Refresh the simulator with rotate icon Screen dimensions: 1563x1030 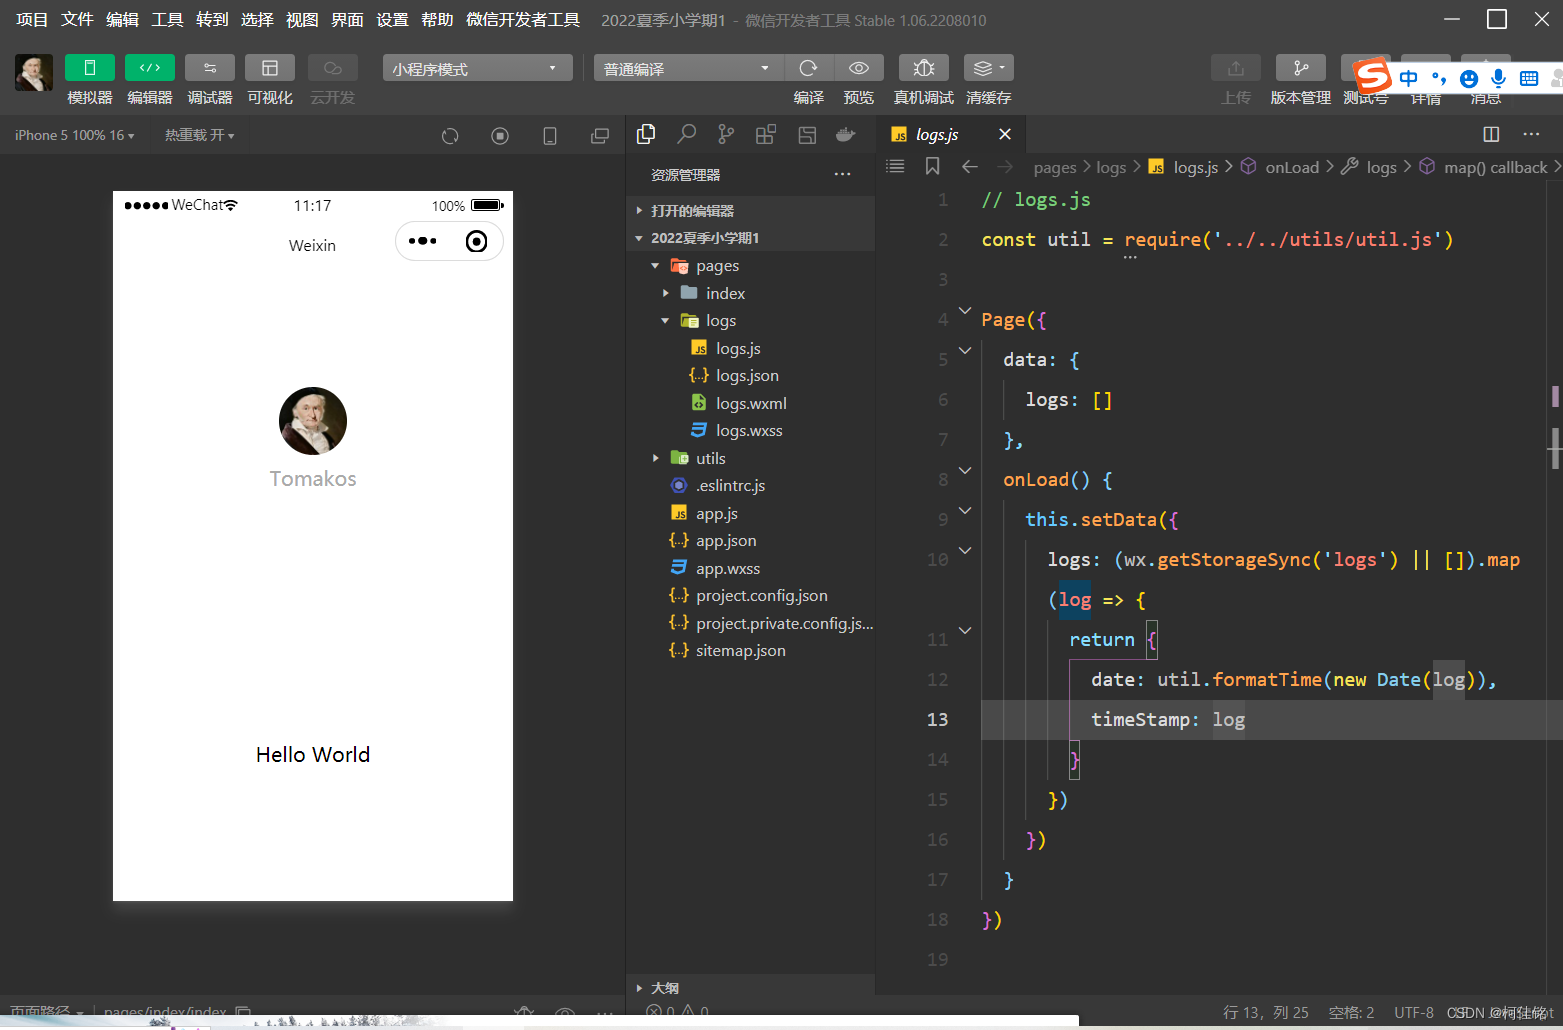pyautogui.click(x=450, y=136)
